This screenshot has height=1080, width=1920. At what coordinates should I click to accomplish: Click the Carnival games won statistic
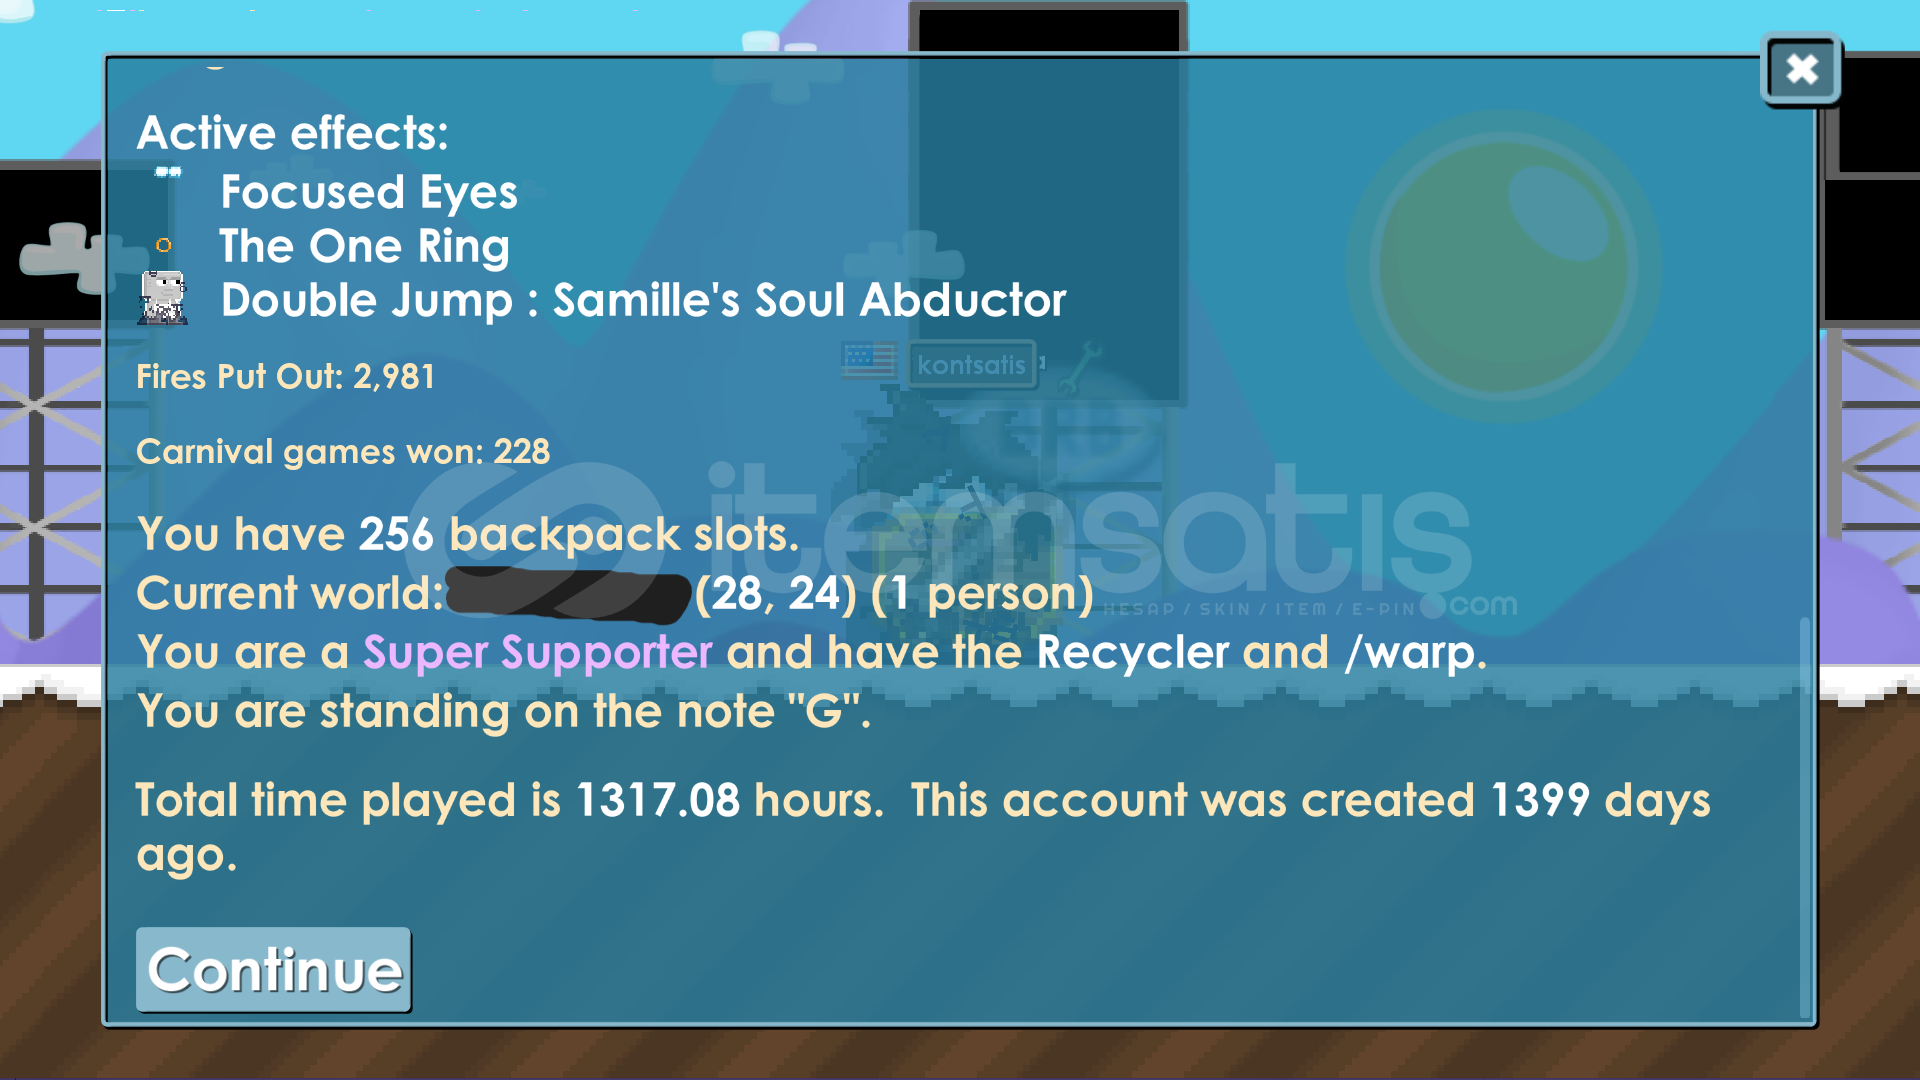pyautogui.click(x=343, y=452)
